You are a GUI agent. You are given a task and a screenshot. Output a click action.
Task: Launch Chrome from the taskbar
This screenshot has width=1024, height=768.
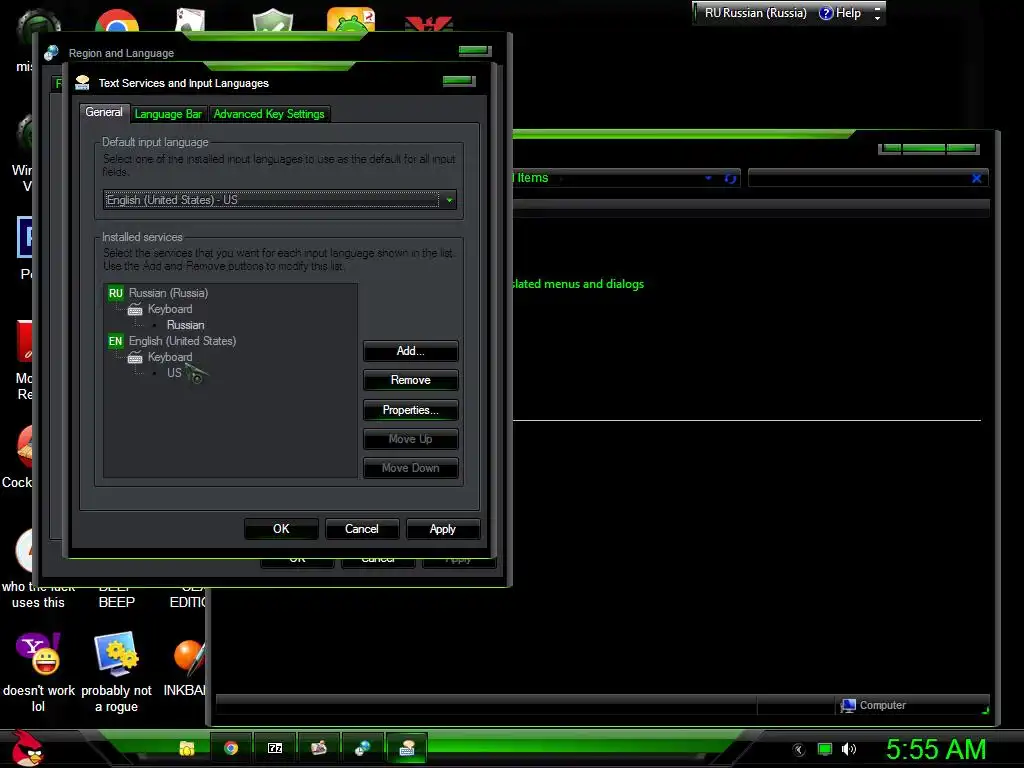point(231,748)
